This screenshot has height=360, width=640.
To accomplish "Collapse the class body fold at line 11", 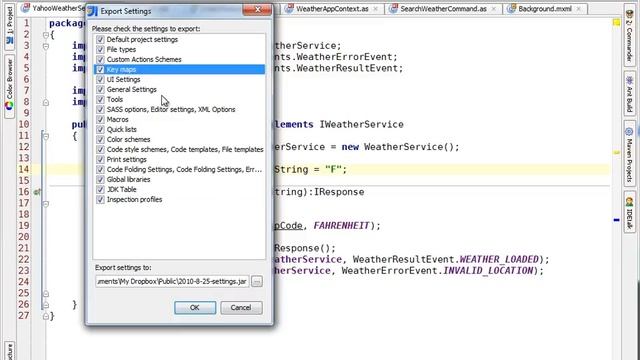I will click(46, 136).
